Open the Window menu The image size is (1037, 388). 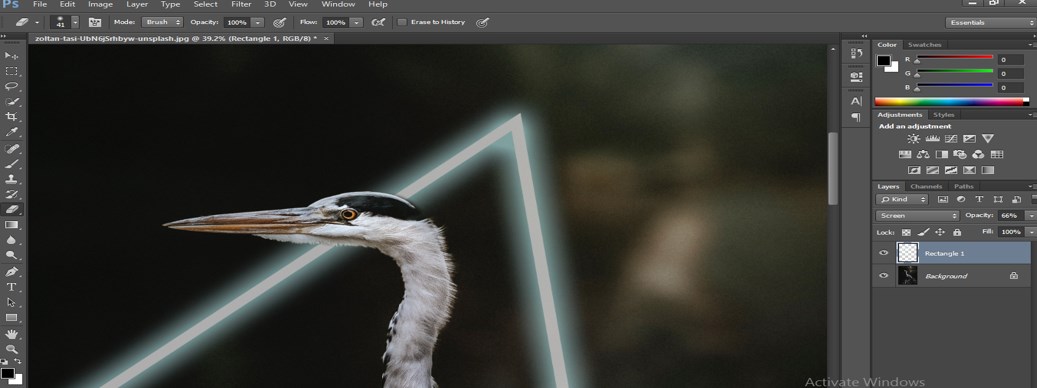point(339,5)
